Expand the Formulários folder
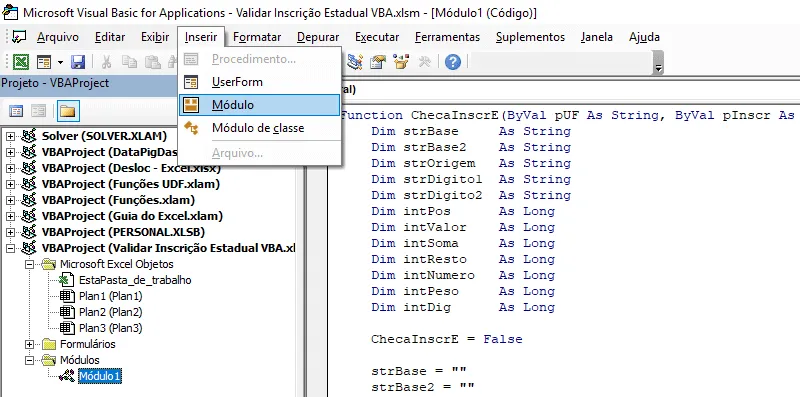Viewport: 800px width, 397px height. (x=30, y=344)
